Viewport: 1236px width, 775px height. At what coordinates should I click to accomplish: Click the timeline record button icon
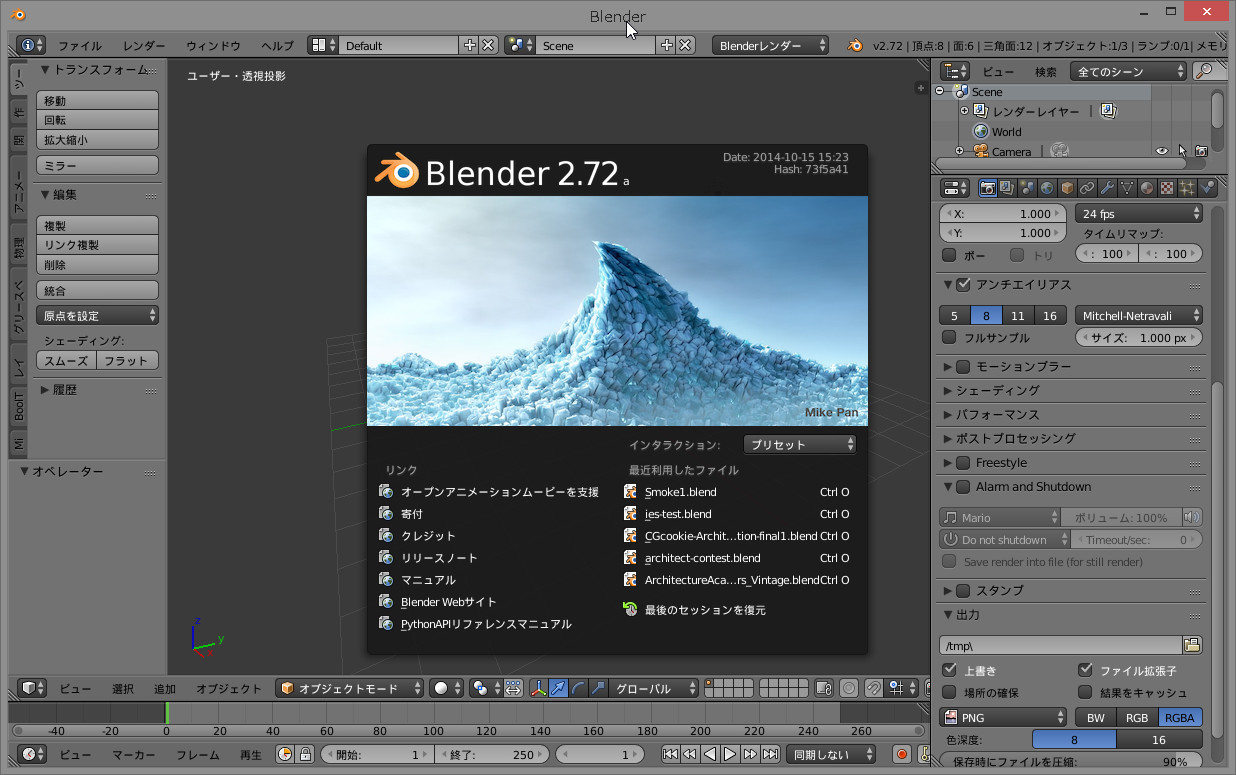(902, 755)
